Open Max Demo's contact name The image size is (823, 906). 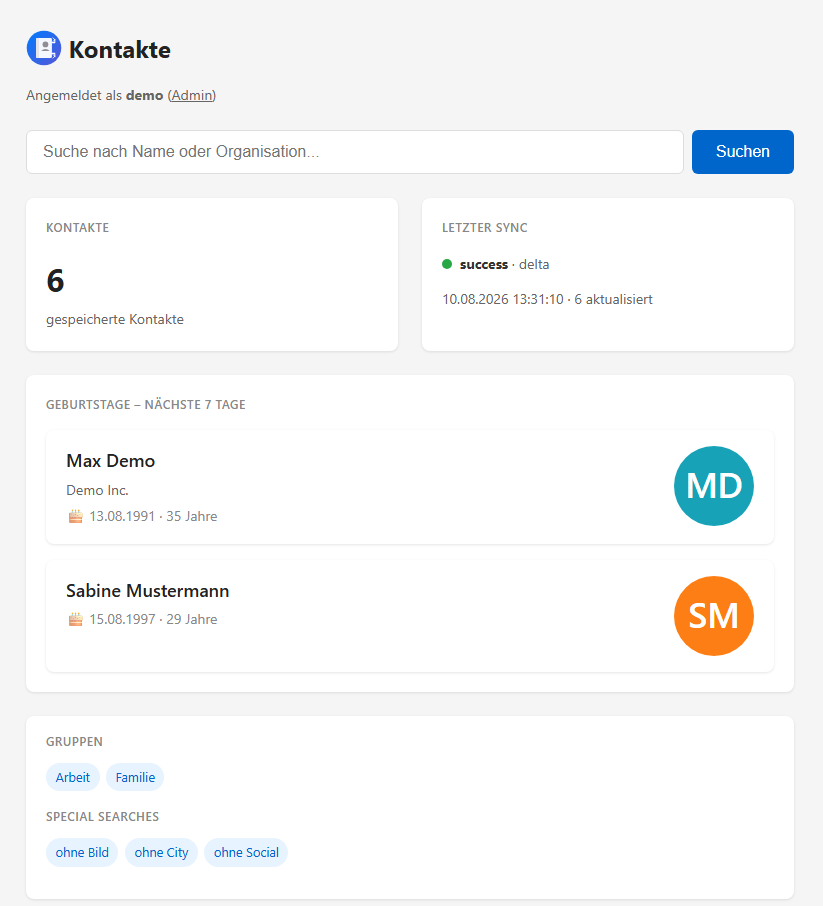110,461
